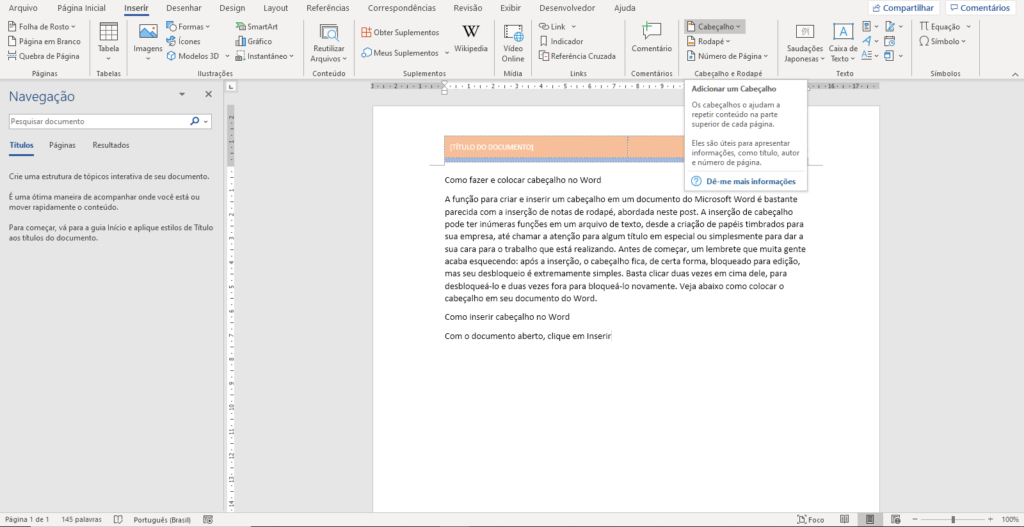The height and width of the screenshot is (527, 1024).
Task: Open the Instantâneo screenshot tool
Action: (265, 56)
